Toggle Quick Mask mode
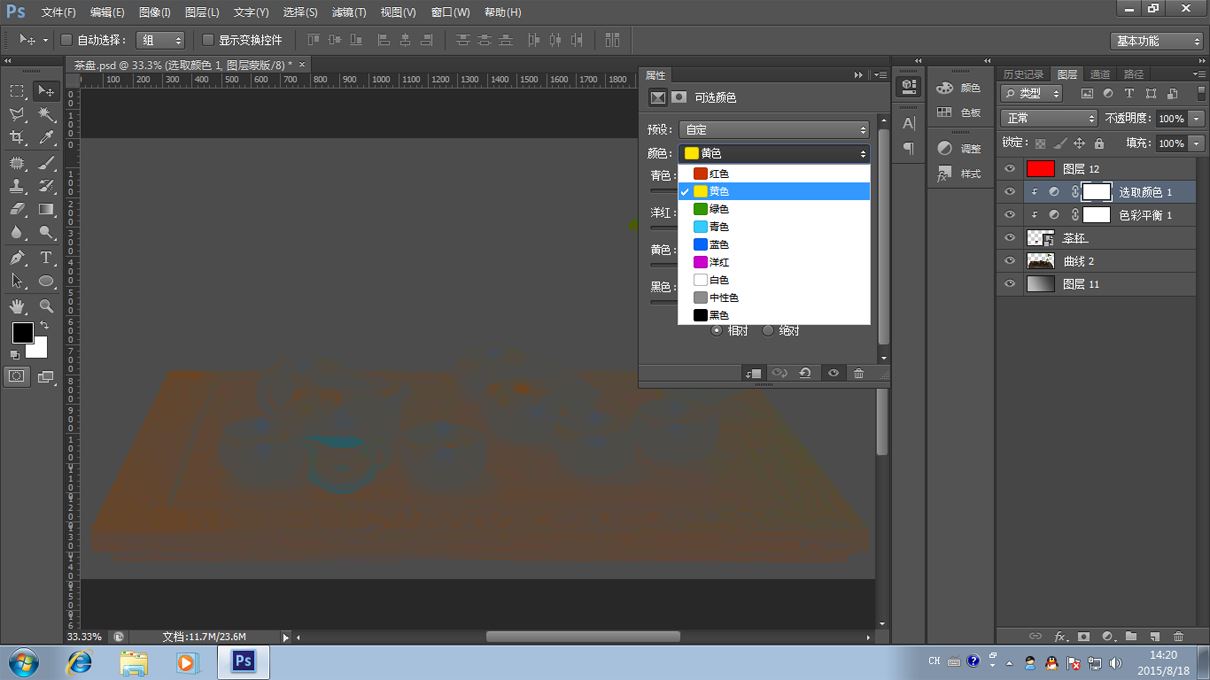Image resolution: width=1210 pixels, height=680 pixels. click(17, 376)
